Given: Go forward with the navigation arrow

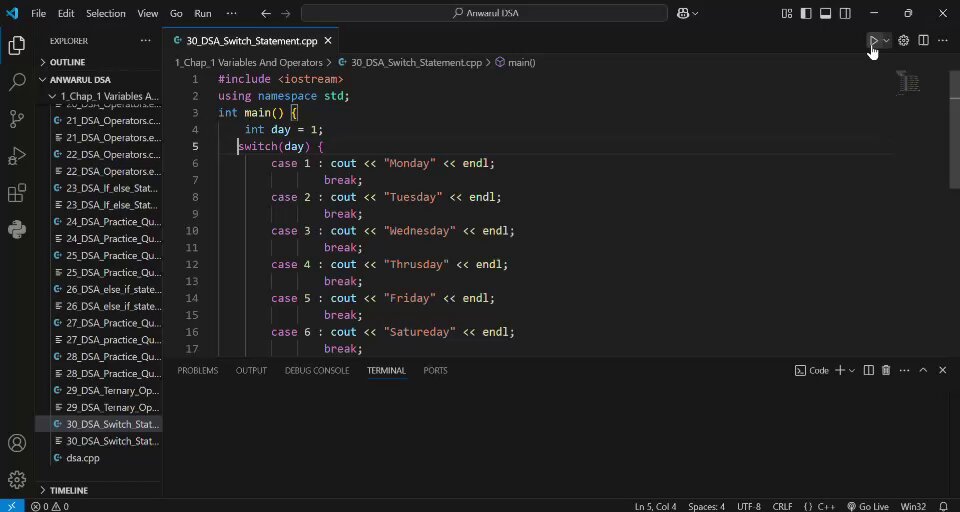Looking at the screenshot, I should pyautogui.click(x=285, y=13).
